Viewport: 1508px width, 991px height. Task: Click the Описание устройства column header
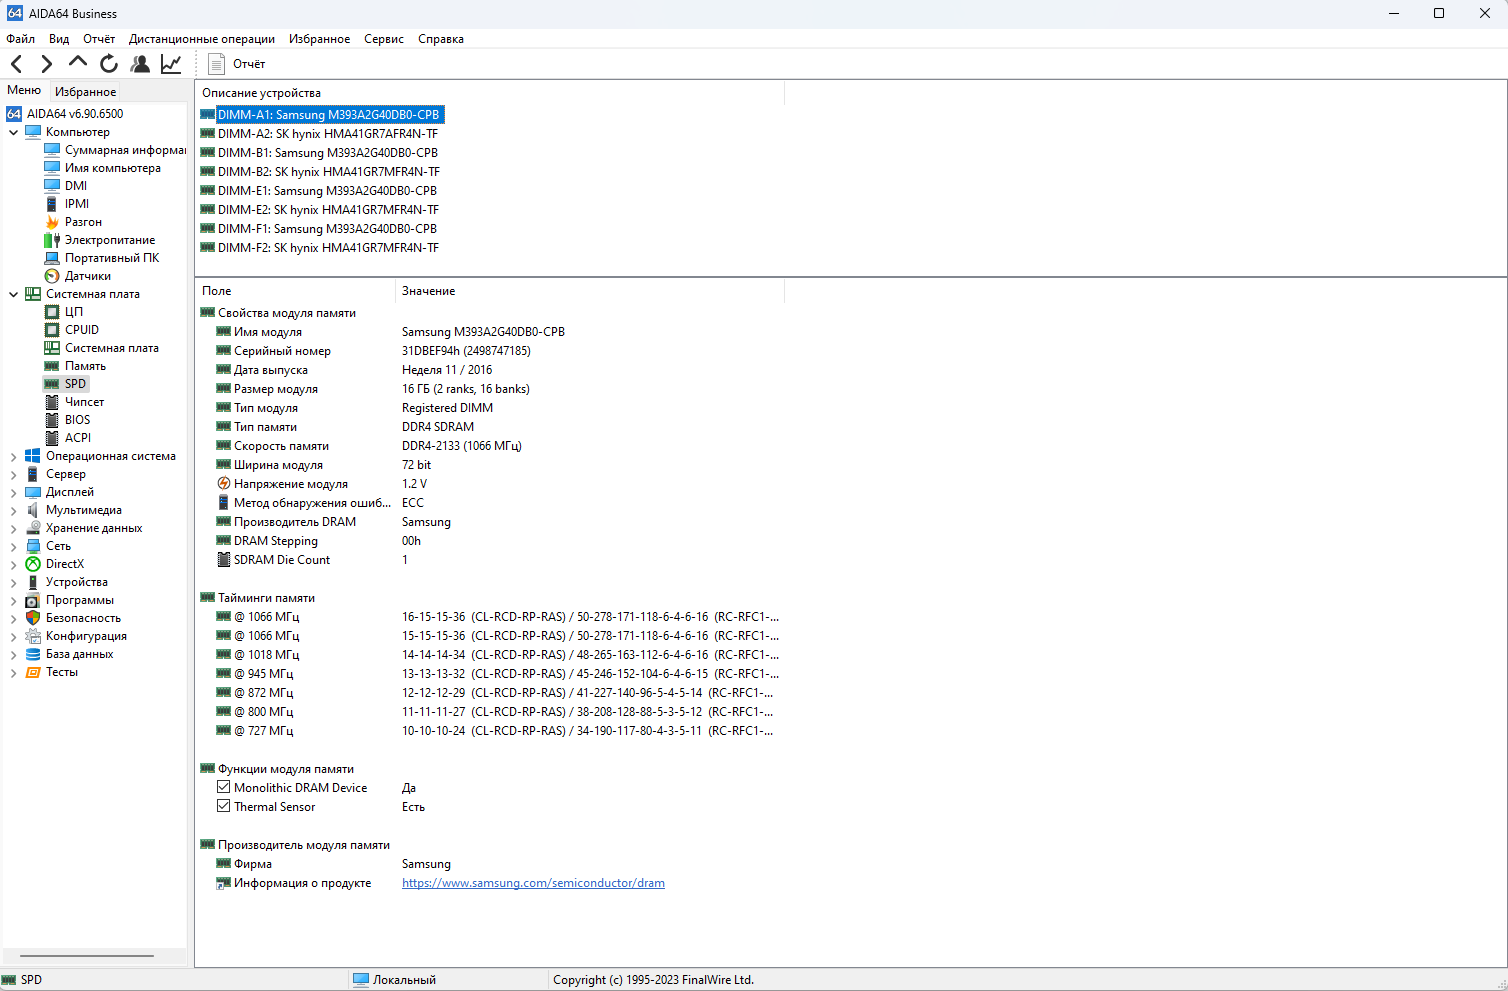click(x=490, y=93)
